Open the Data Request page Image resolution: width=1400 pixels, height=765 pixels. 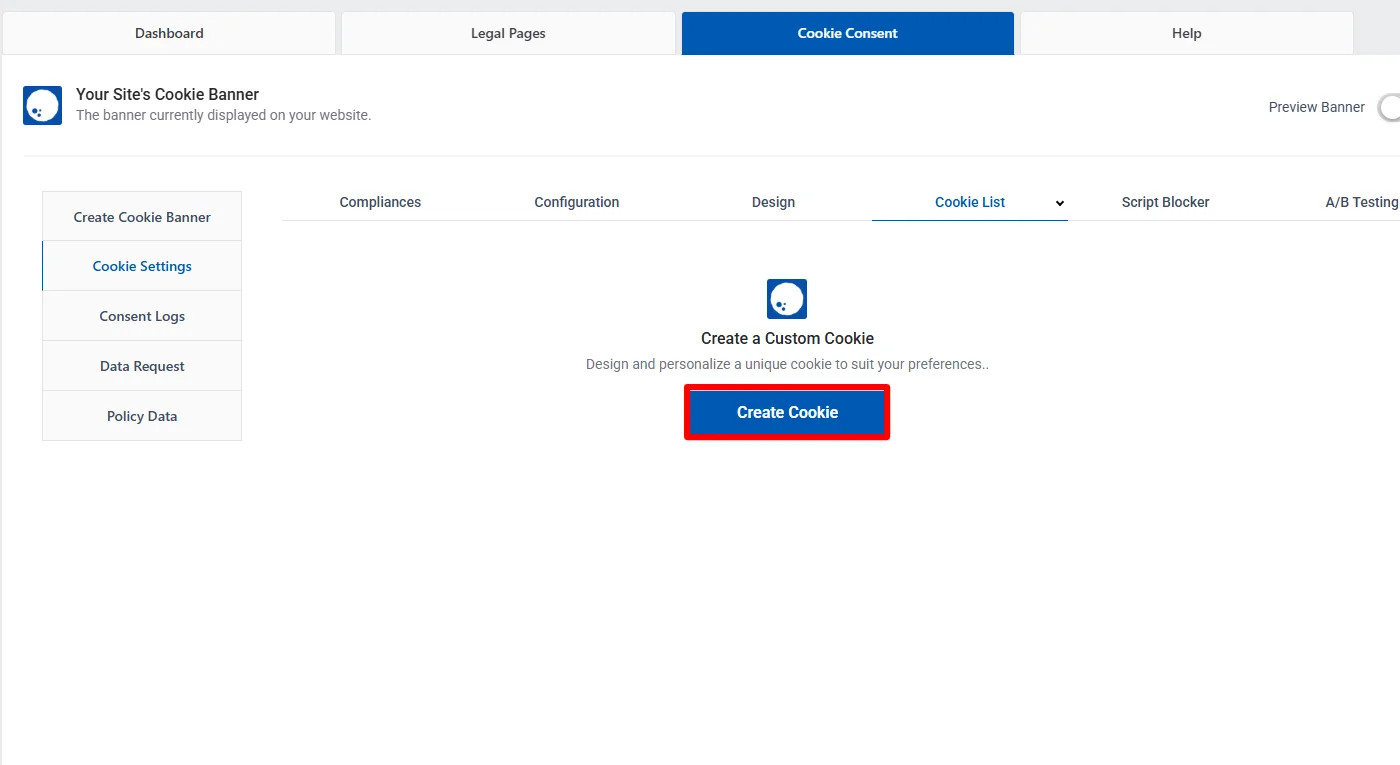(141, 366)
